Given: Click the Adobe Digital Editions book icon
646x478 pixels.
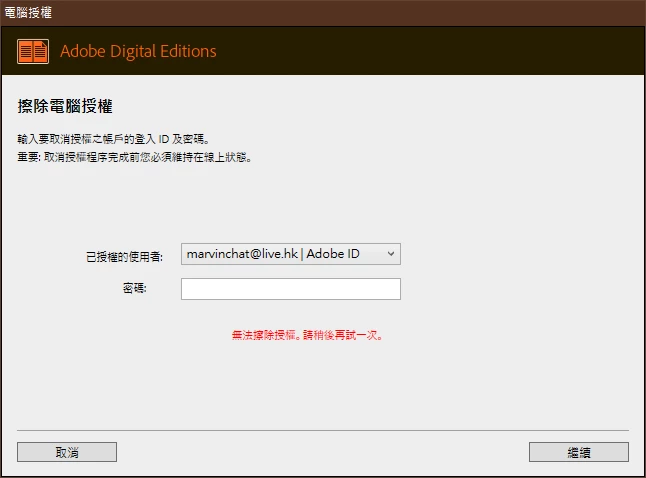Looking at the screenshot, I should pyautogui.click(x=33, y=52).
